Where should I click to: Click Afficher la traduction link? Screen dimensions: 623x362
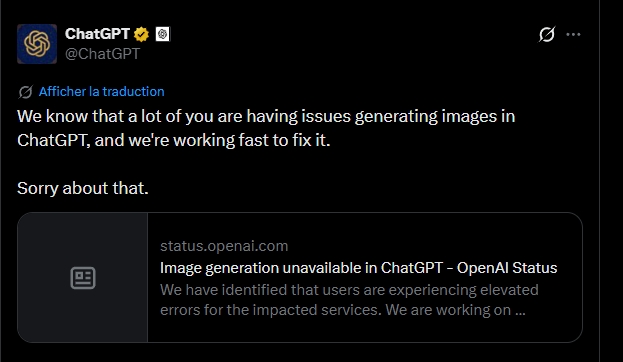(x=101, y=92)
